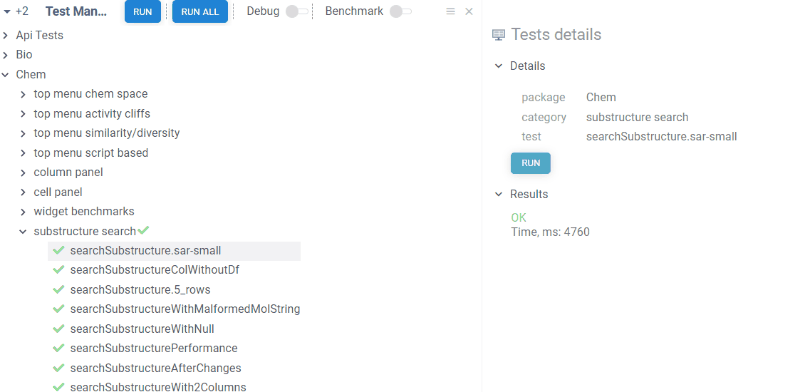Expand the Bio node
The image size is (800, 392).
[x=6, y=55]
